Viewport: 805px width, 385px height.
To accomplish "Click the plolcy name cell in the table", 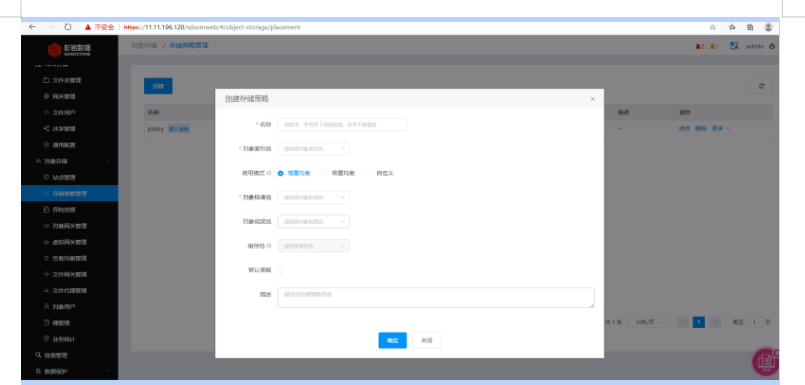I will [x=156, y=129].
